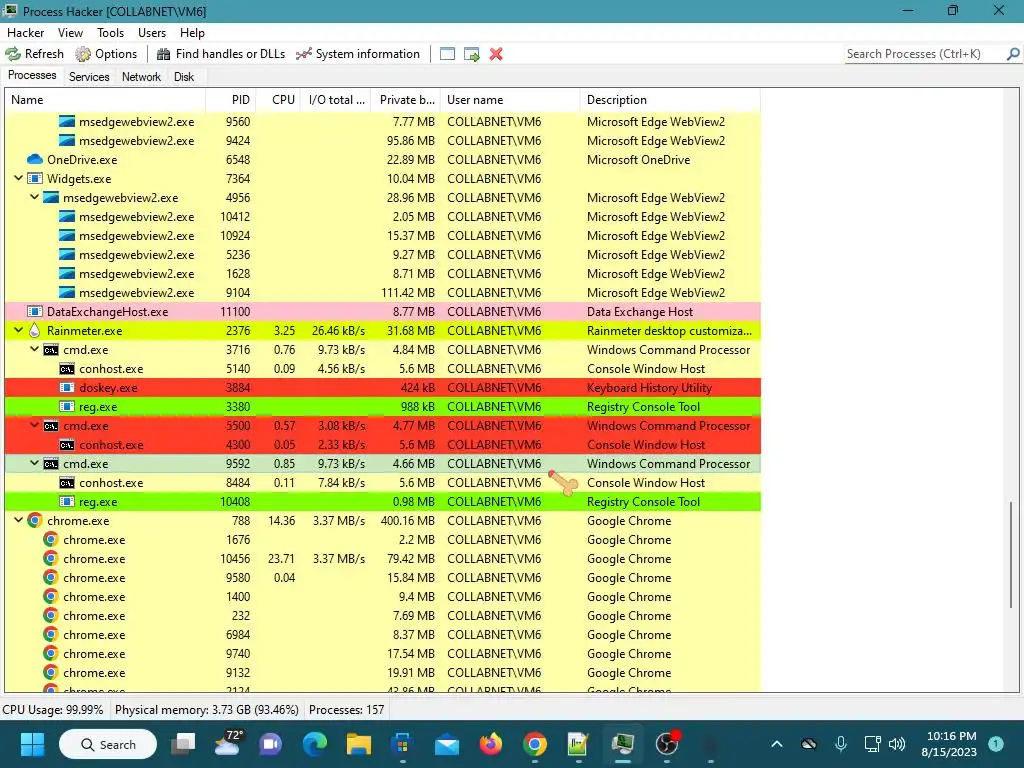The height and width of the screenshot is (768, 1024).
Task: Sort by the User name column header
Action: 510,100
